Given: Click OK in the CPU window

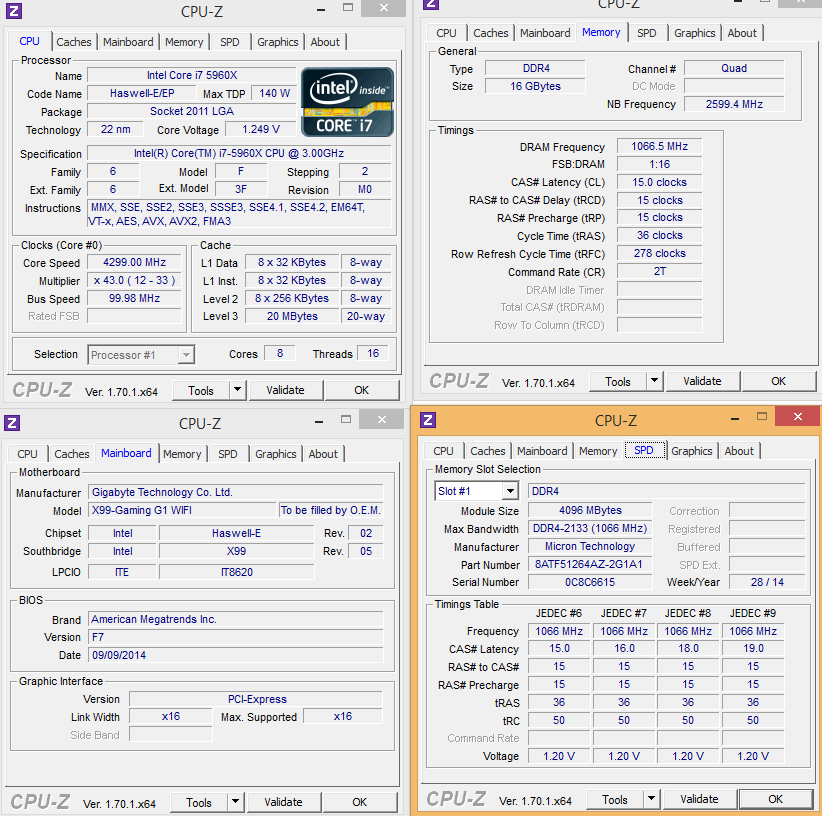Looking at the screenshot, I should click(x=362, y=390).
